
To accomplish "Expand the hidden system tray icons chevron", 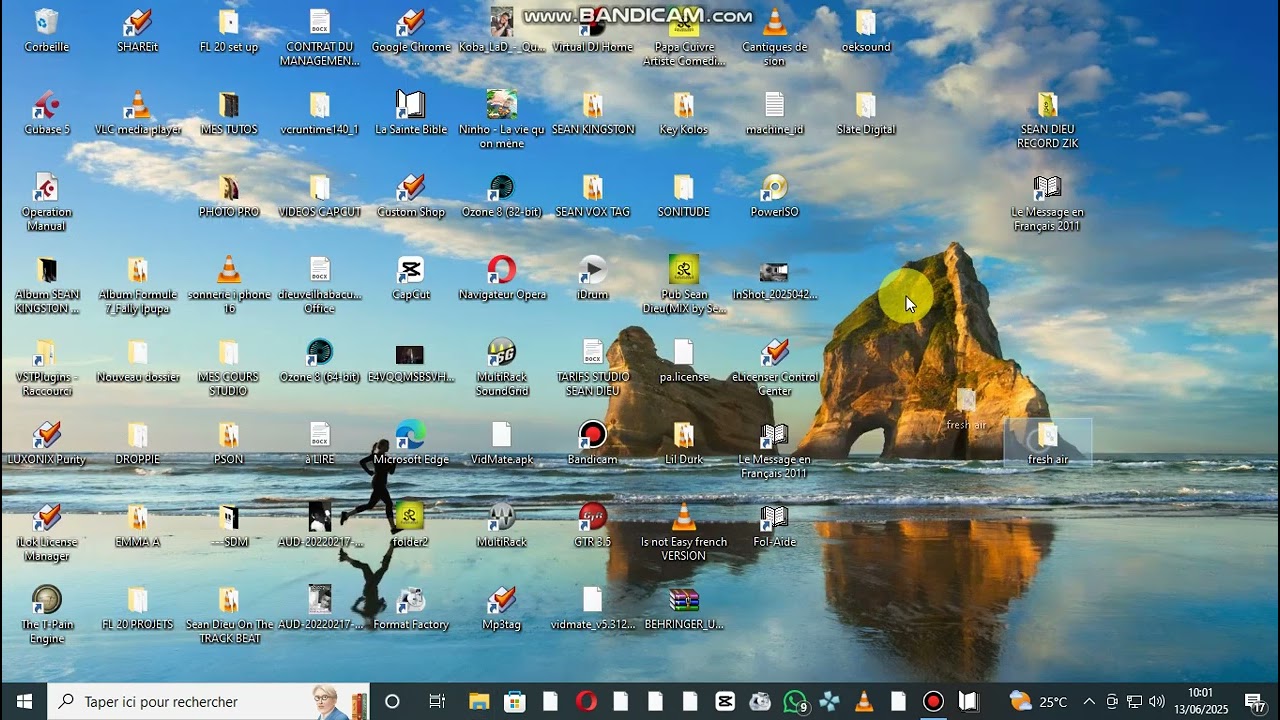I will 1089,701.
